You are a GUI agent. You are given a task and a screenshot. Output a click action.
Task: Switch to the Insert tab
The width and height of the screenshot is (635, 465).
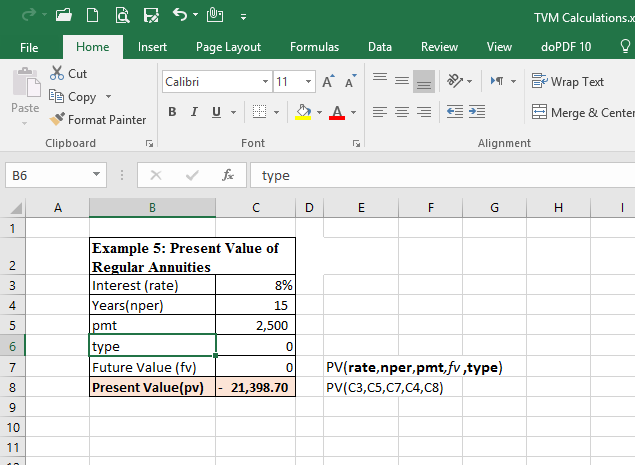[x=152, y=47]
